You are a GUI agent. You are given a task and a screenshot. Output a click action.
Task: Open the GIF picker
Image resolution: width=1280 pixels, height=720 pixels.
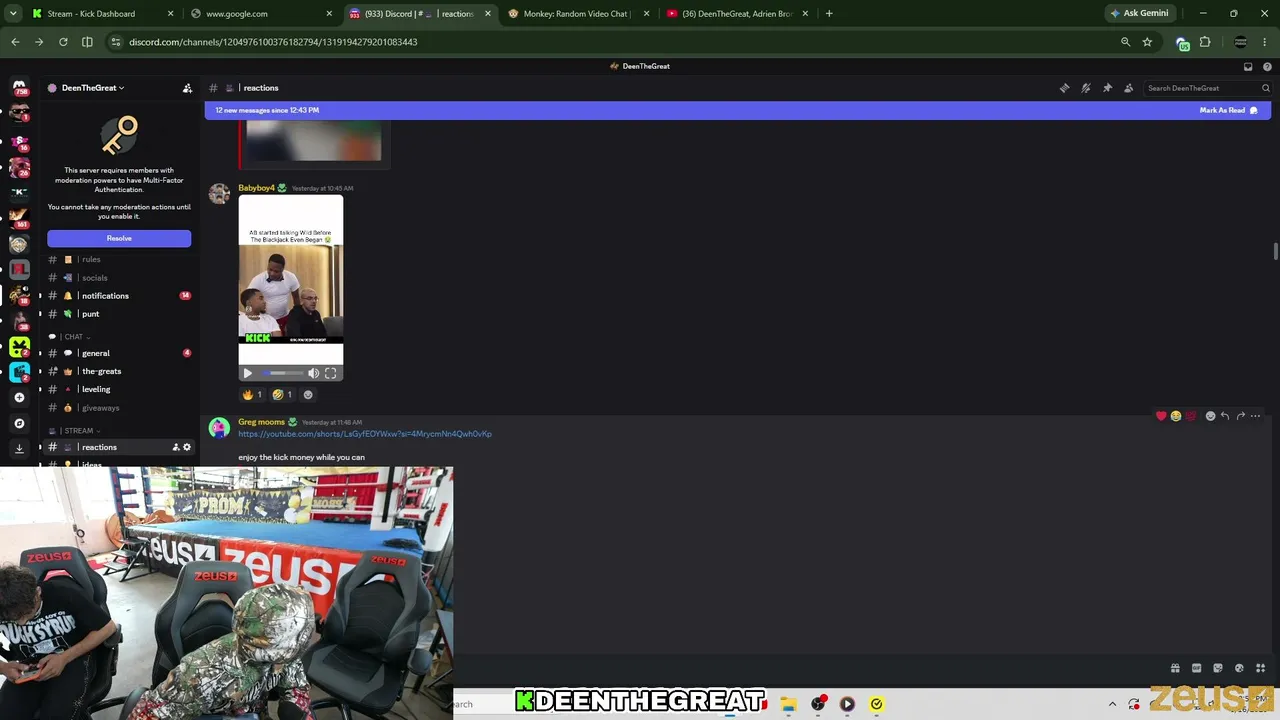click(x=1196, y=668)
